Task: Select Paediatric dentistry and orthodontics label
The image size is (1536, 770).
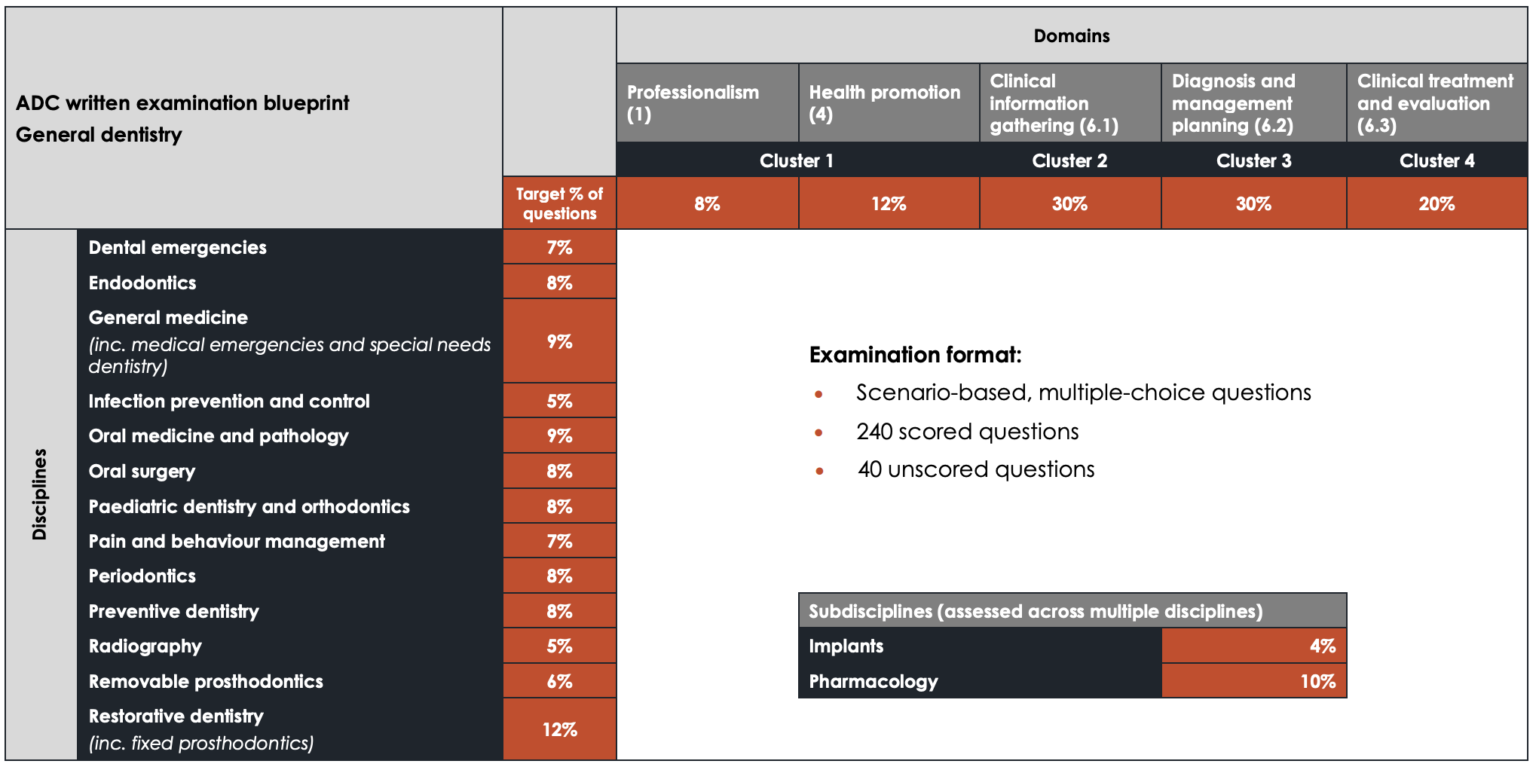Action: [249, 506]
